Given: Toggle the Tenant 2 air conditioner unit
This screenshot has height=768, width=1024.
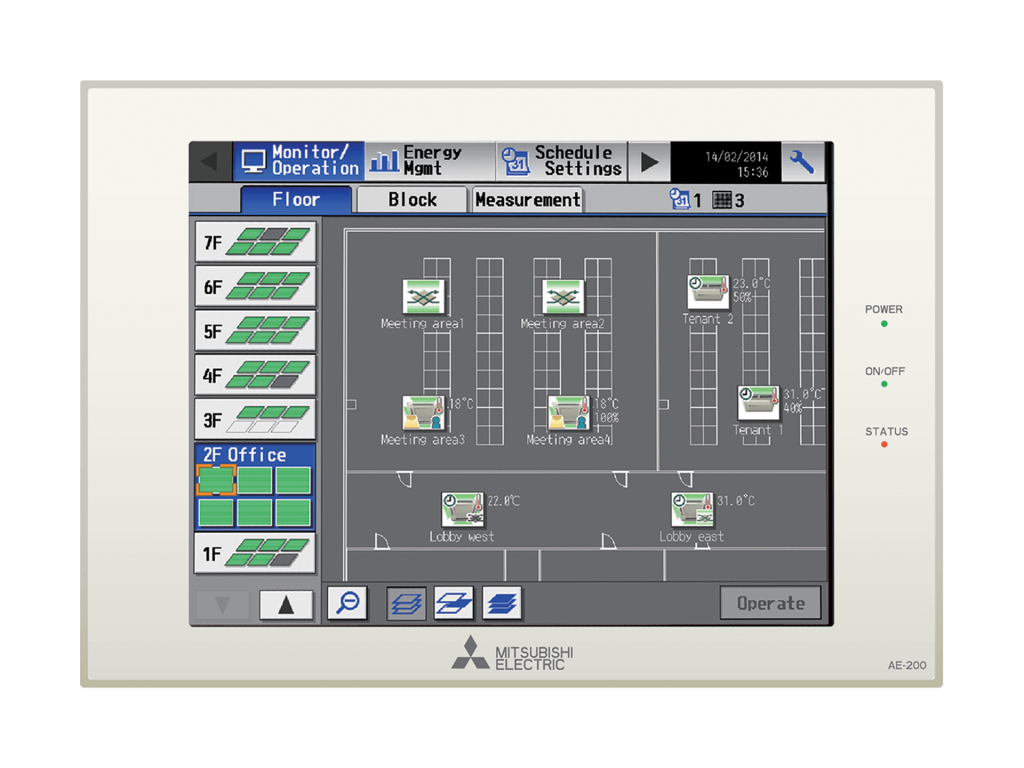Looking at the screenshot, I should click(706, 290).
